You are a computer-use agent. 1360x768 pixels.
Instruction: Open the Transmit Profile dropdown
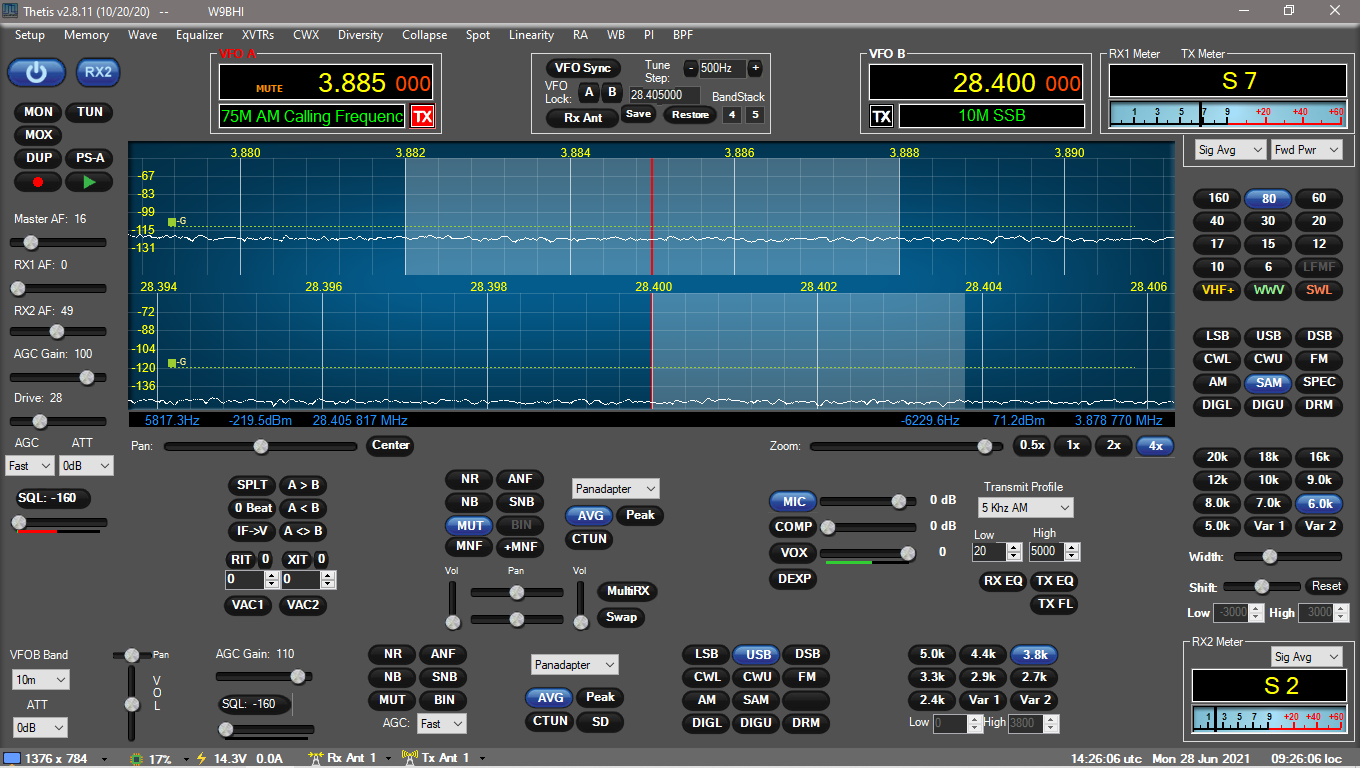[1025, 508]
